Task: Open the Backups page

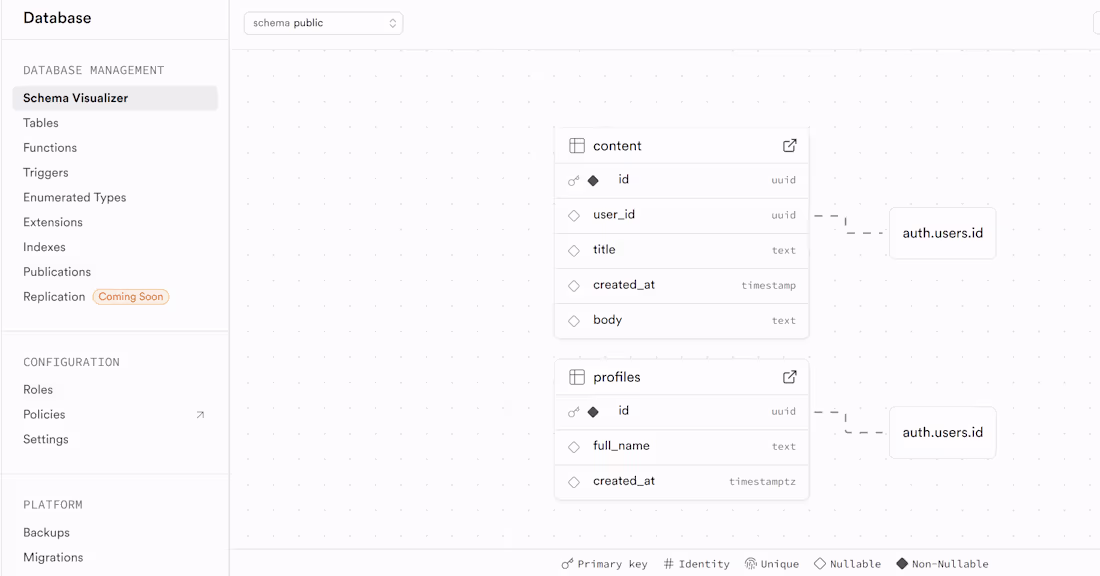Action: pyautogui.click(x=46, y=533)
